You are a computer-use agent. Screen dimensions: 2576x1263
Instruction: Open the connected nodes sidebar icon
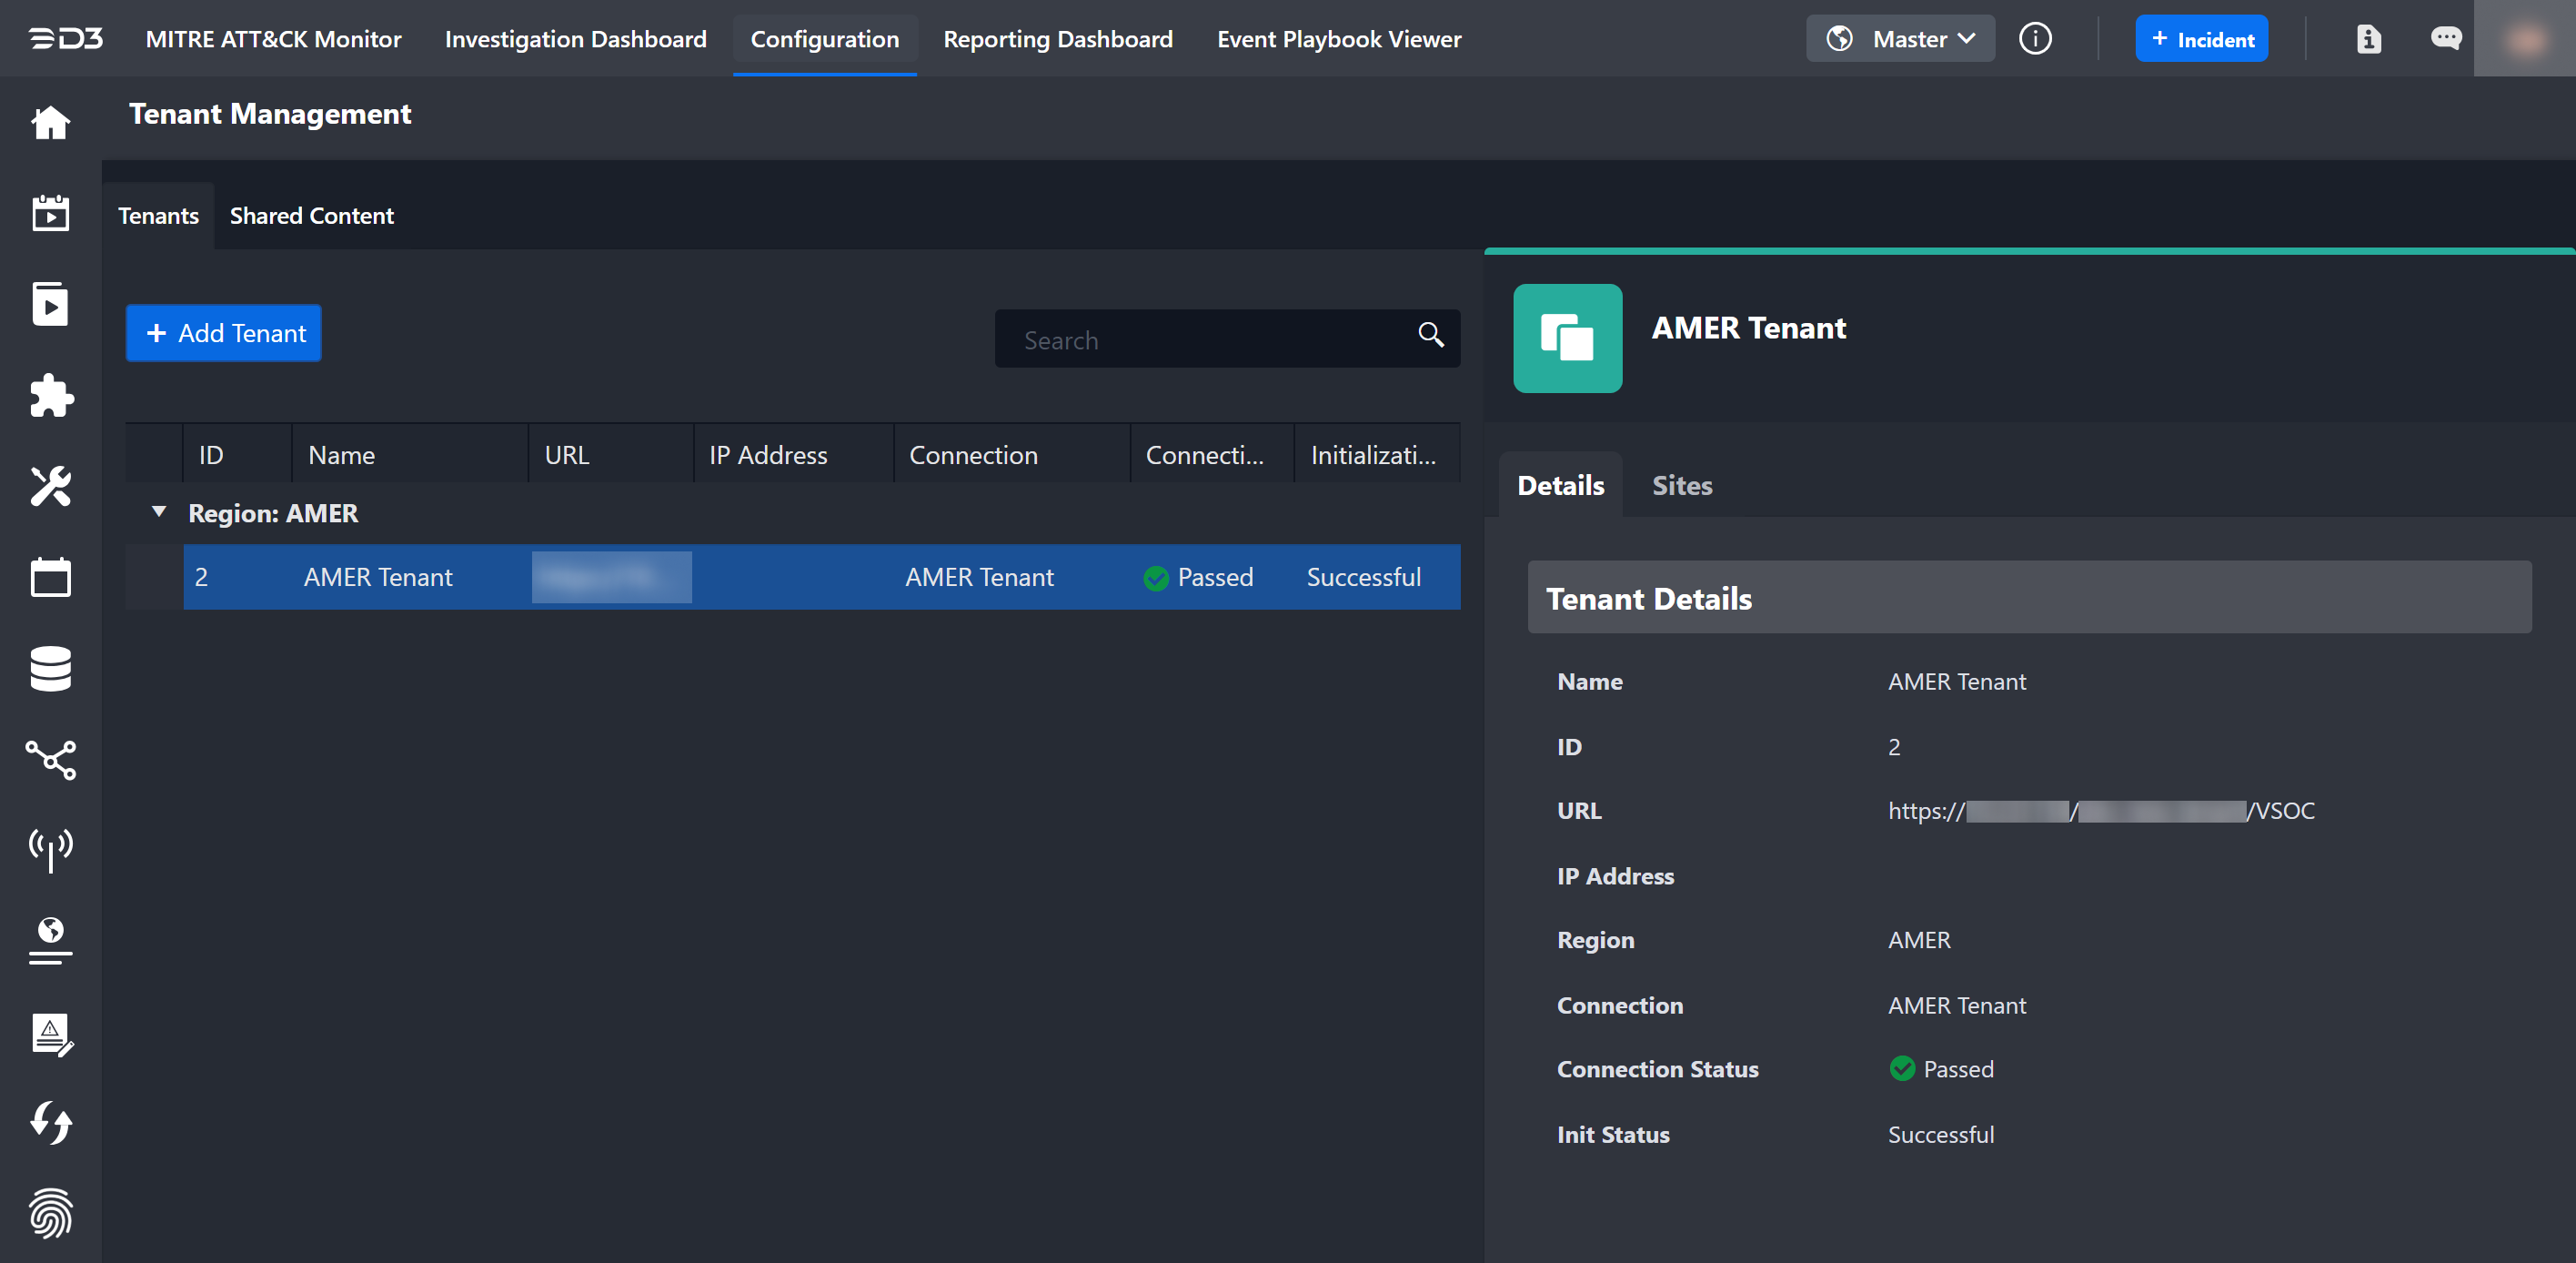50,759
